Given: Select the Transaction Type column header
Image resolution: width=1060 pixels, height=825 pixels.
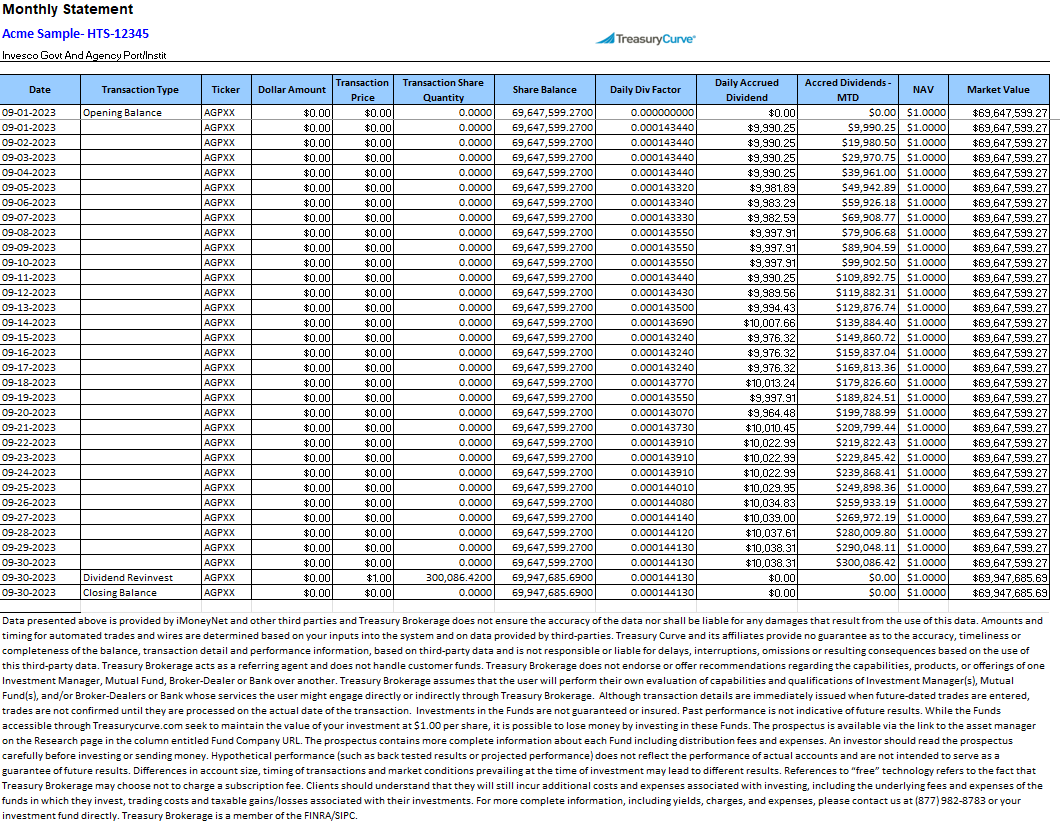Looking at the screenshot, I should 140,90.
